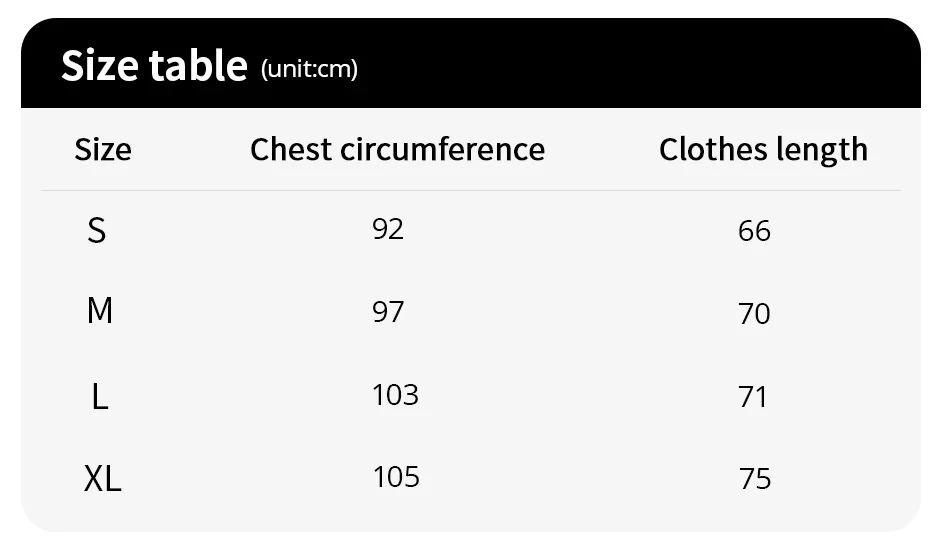Select the "Clothes length" column header

point(763,149)
